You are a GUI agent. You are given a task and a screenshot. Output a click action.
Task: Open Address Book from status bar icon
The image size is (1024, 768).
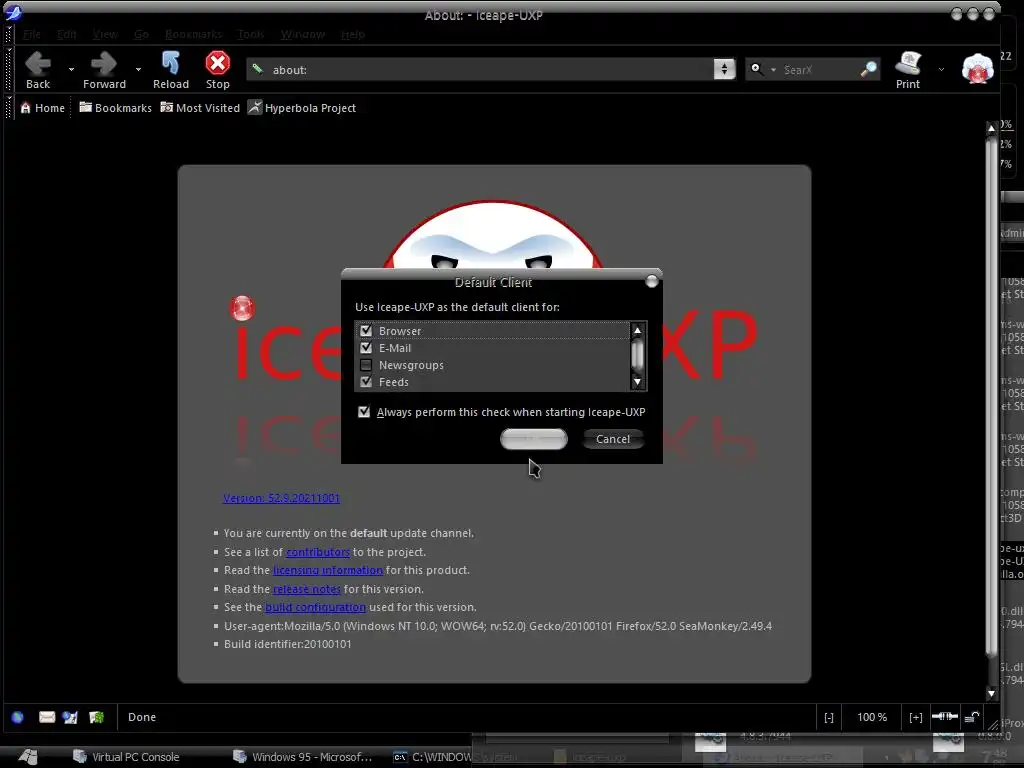(x=97, y=717)
